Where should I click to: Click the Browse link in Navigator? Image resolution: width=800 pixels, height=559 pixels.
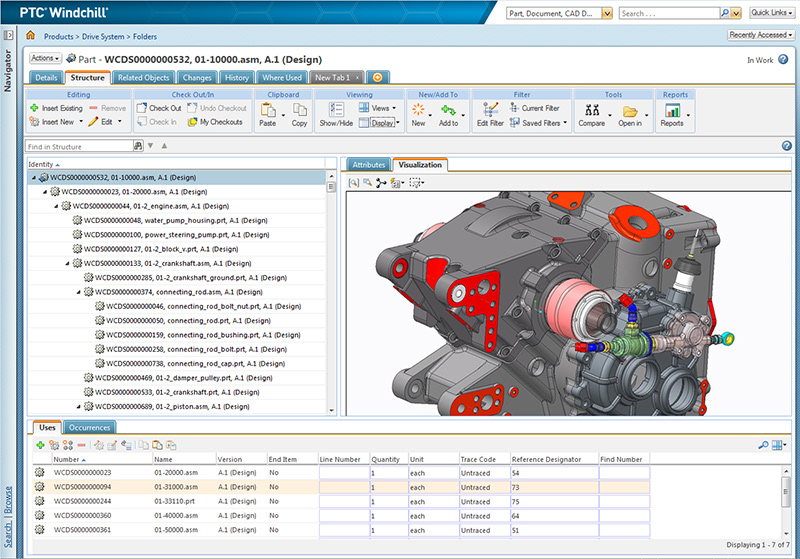click(x=8, y=500)
